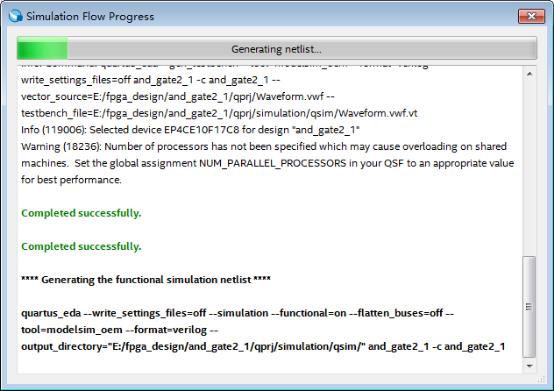Click the scrollbar down arrow

[x=529, y=366]
